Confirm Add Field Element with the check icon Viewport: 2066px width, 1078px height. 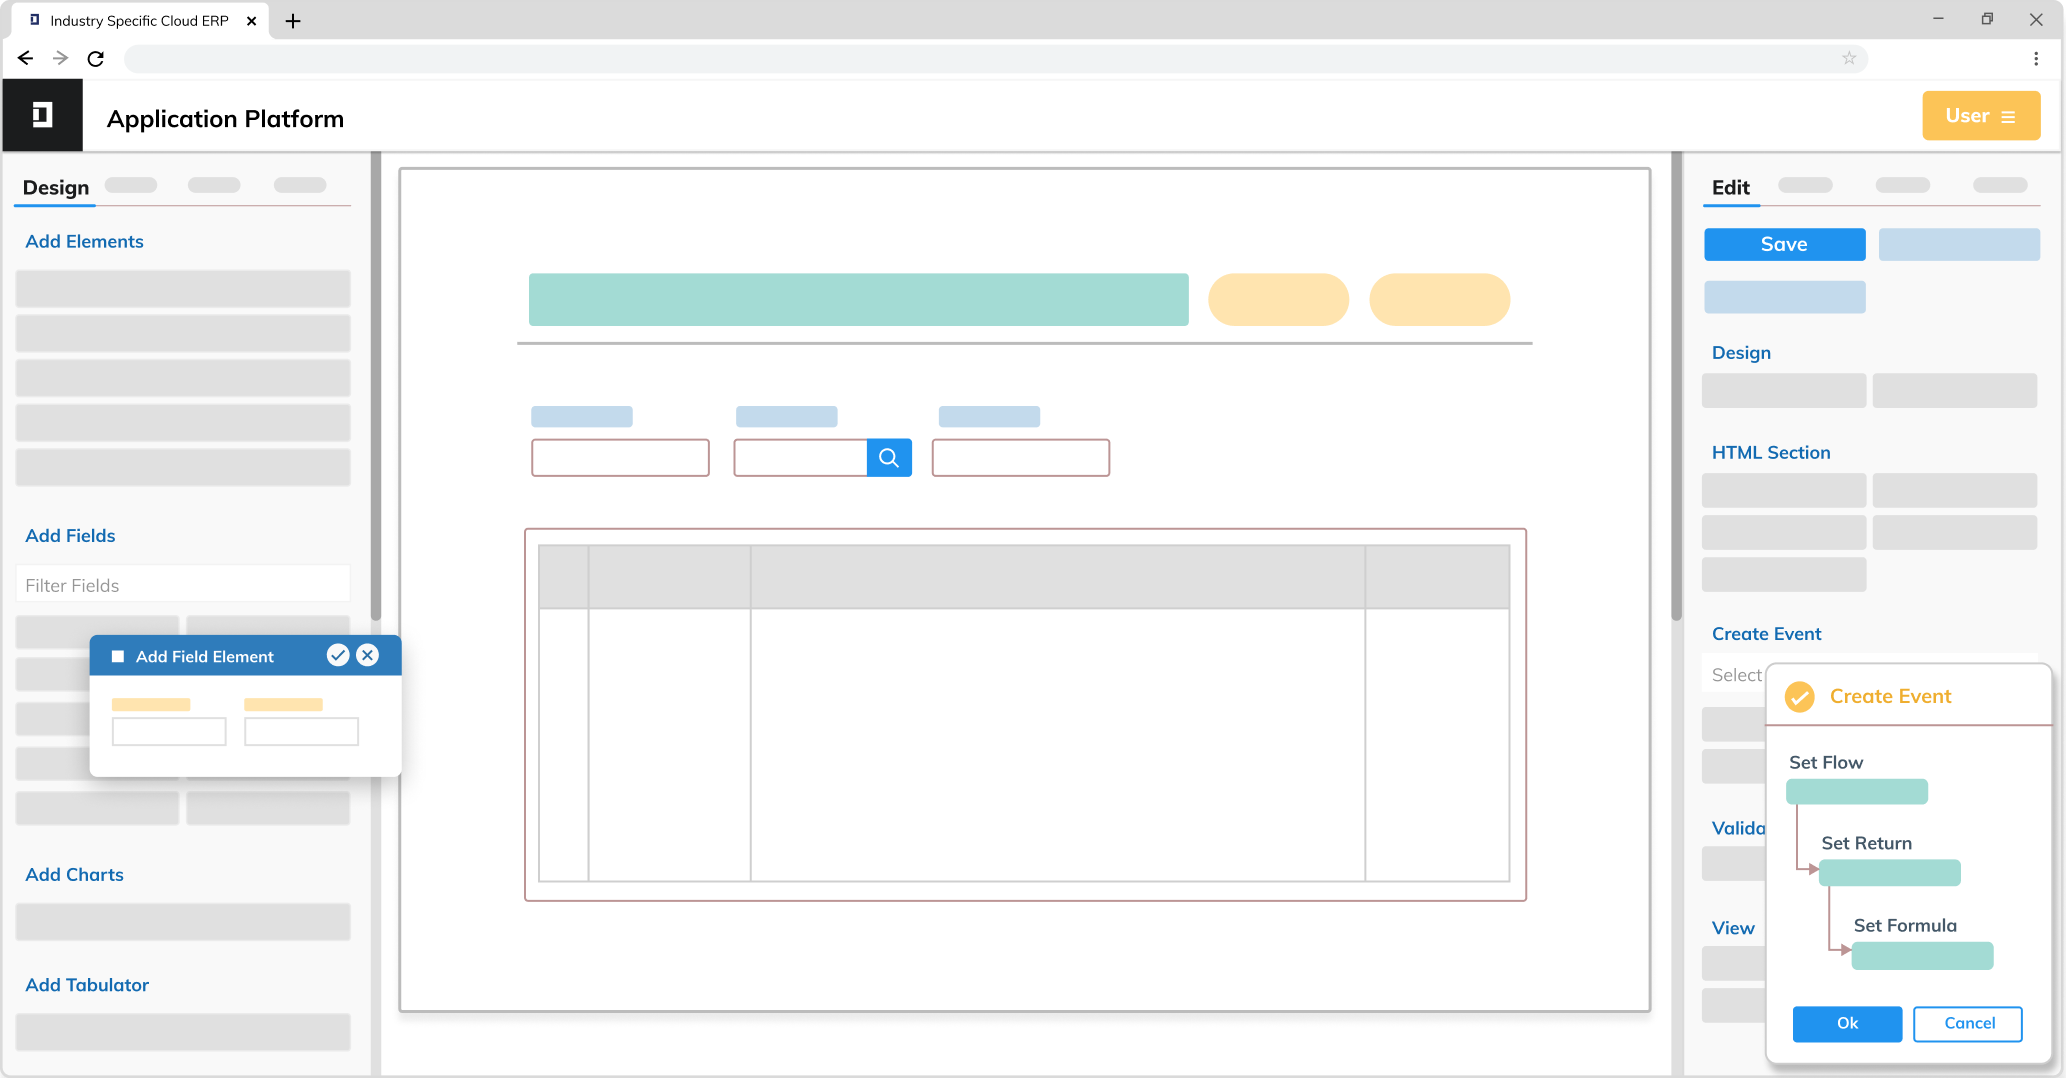(x=338, y=655)
